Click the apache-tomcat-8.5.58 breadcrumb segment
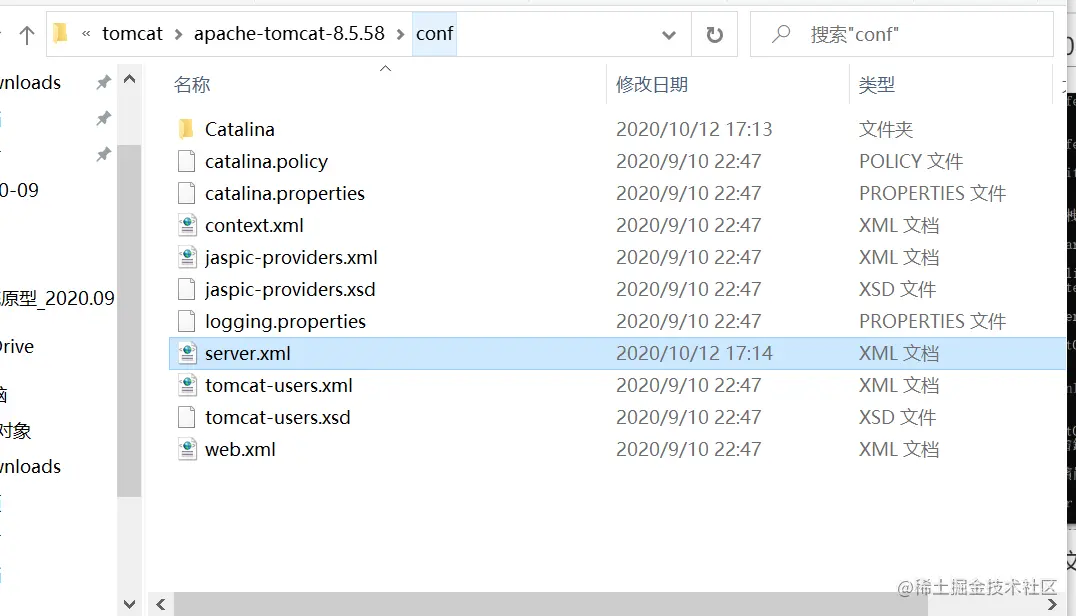This screenshot has height=616, width=1076. pyautogui.click(x=289, y=34)
